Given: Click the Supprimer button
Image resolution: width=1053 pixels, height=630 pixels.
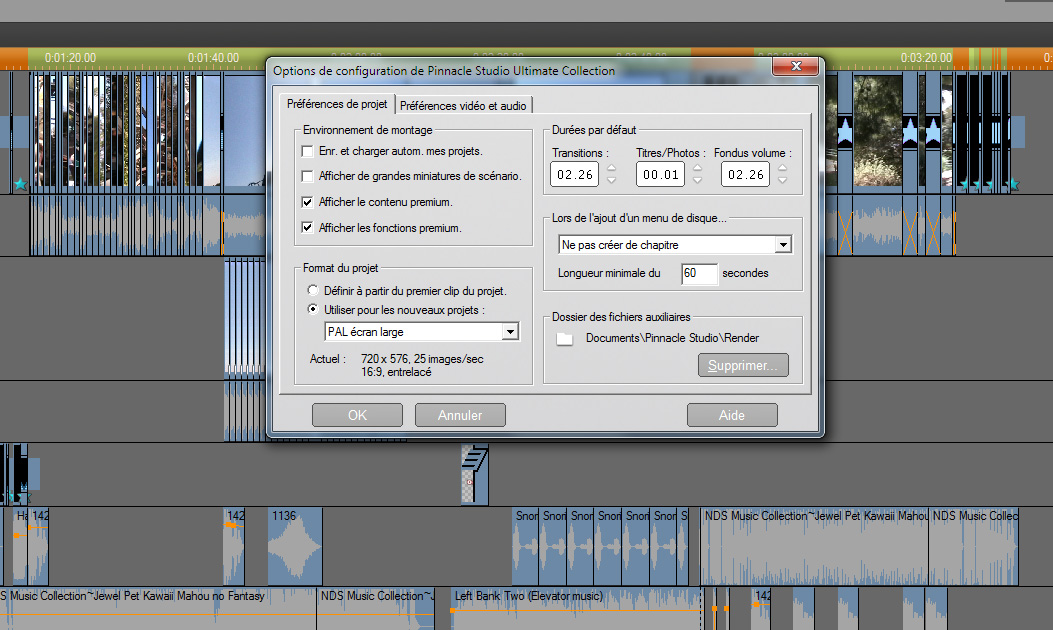Looking at the screenshot, I should (x=743, y=365).
